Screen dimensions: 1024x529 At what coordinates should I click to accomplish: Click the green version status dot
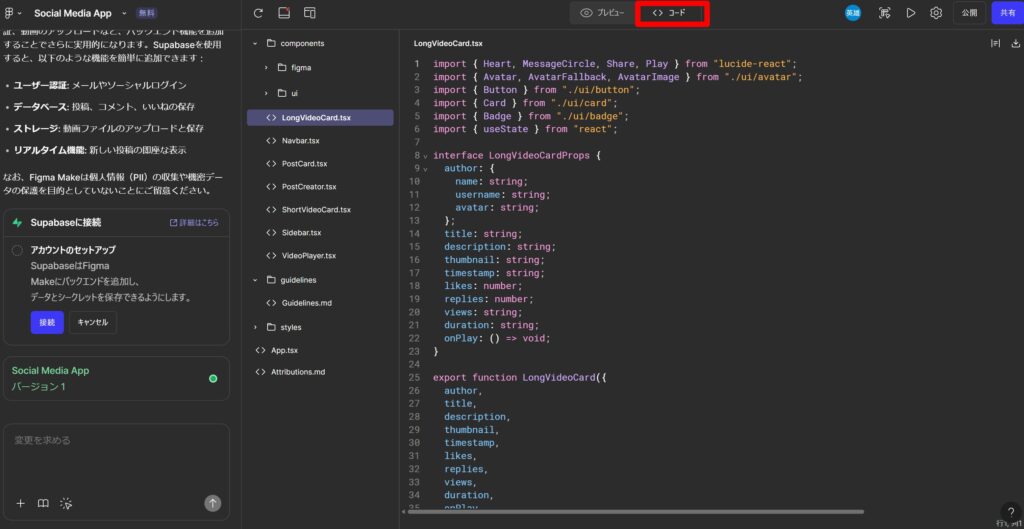(x=213, y=378)
